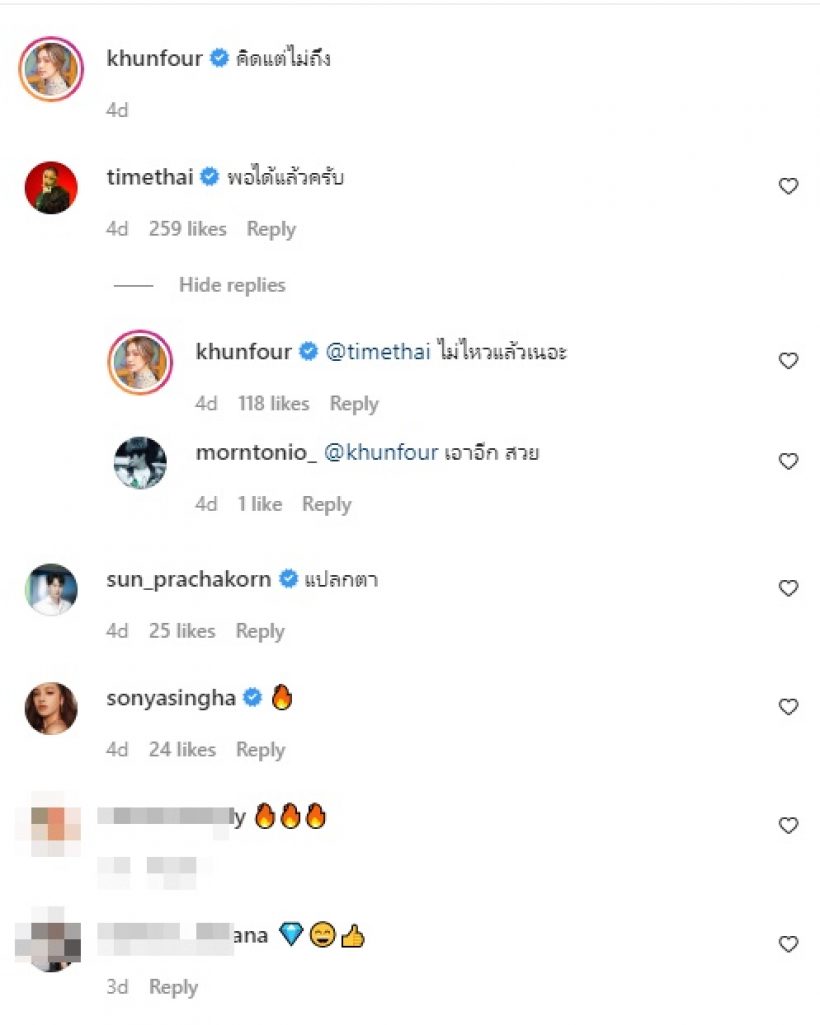Reply to sun_prachakorn's comment
820x1025 pixels.
pos(260,631)
